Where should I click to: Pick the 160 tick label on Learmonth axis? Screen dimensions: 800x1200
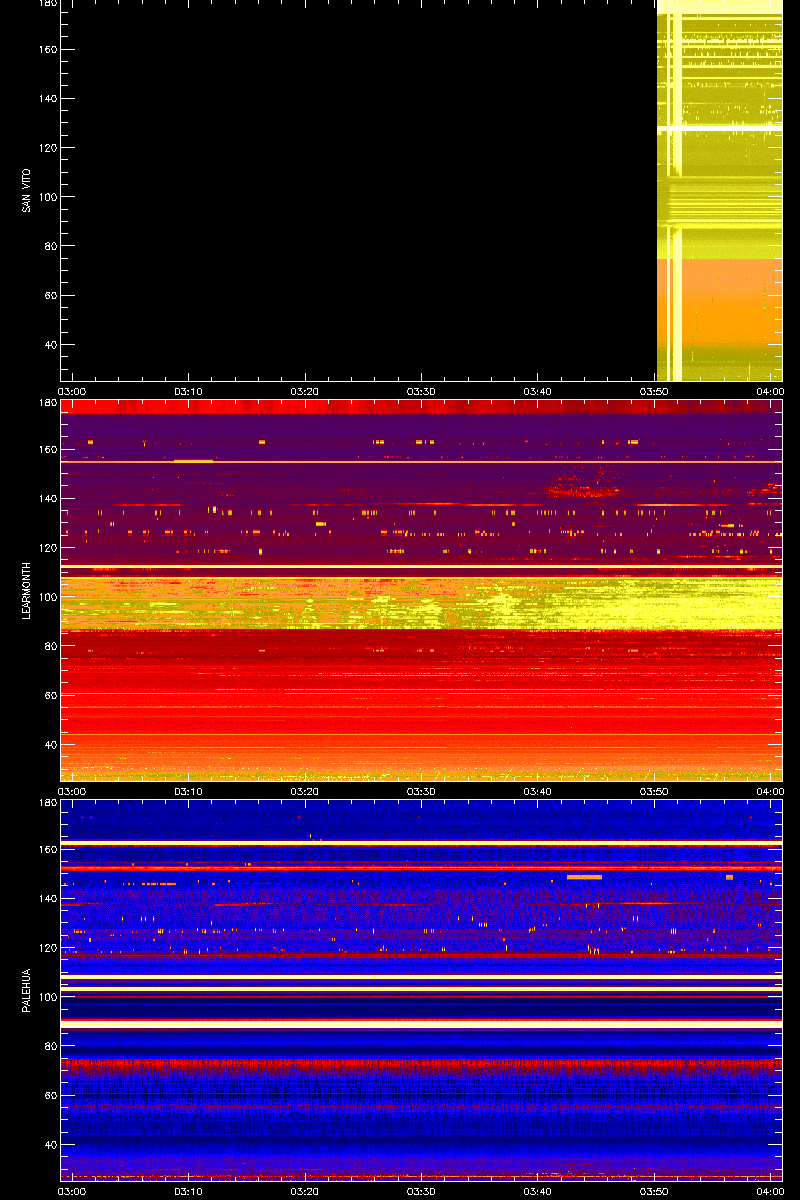click(47, 450)
